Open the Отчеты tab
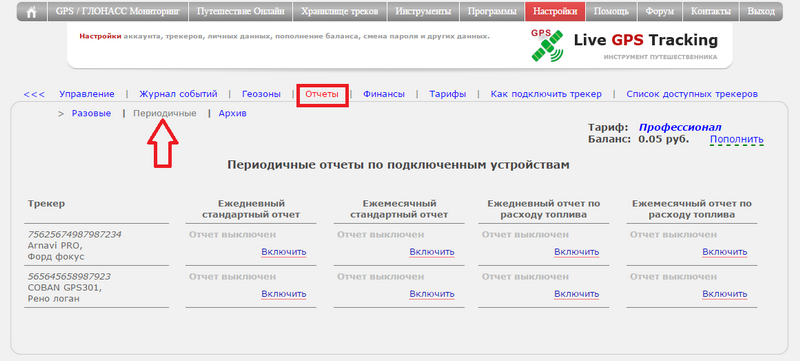 coord(322,94)
